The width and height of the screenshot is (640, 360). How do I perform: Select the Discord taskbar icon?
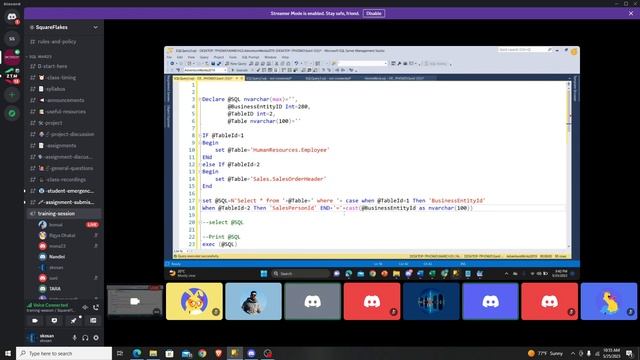point(251,353)
